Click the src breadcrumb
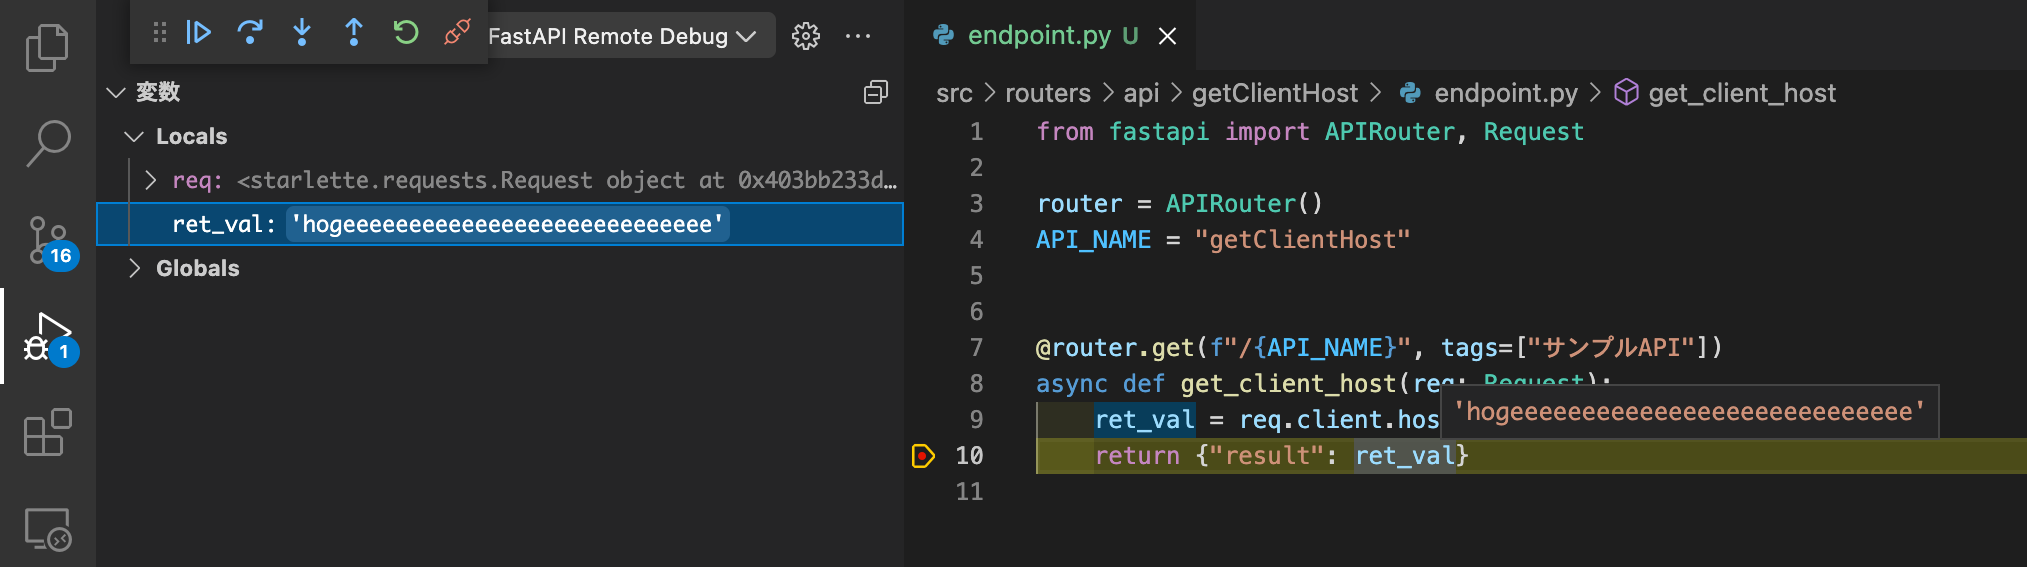 coord(954,93)
